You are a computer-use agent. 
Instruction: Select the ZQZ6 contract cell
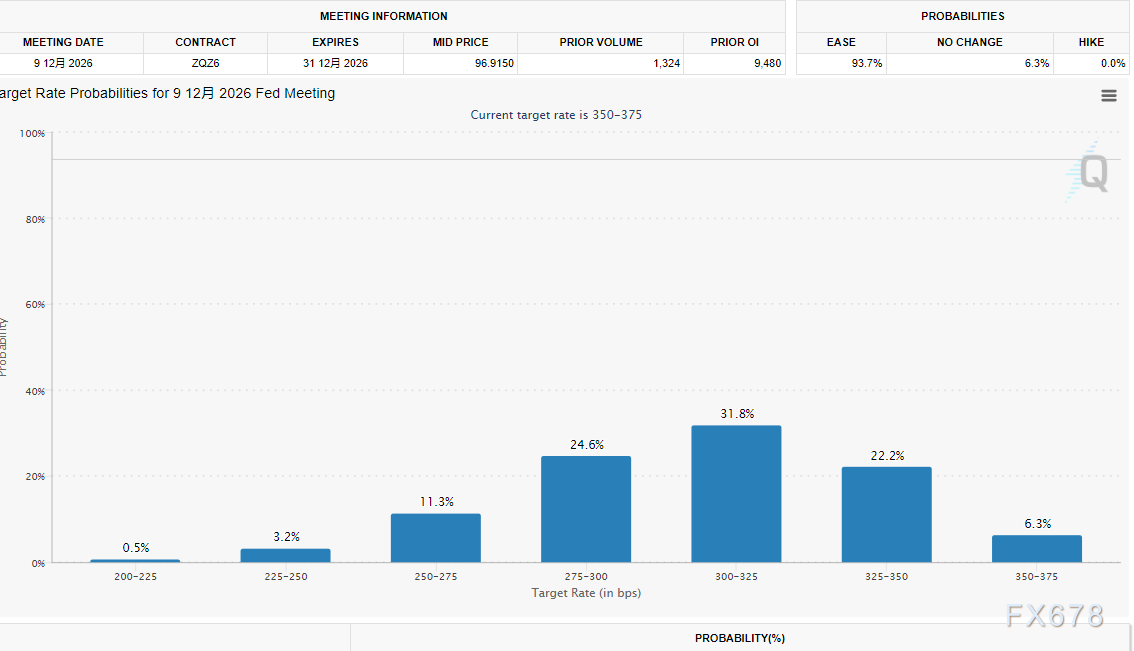pyautogui.click(x=205, y=64)
